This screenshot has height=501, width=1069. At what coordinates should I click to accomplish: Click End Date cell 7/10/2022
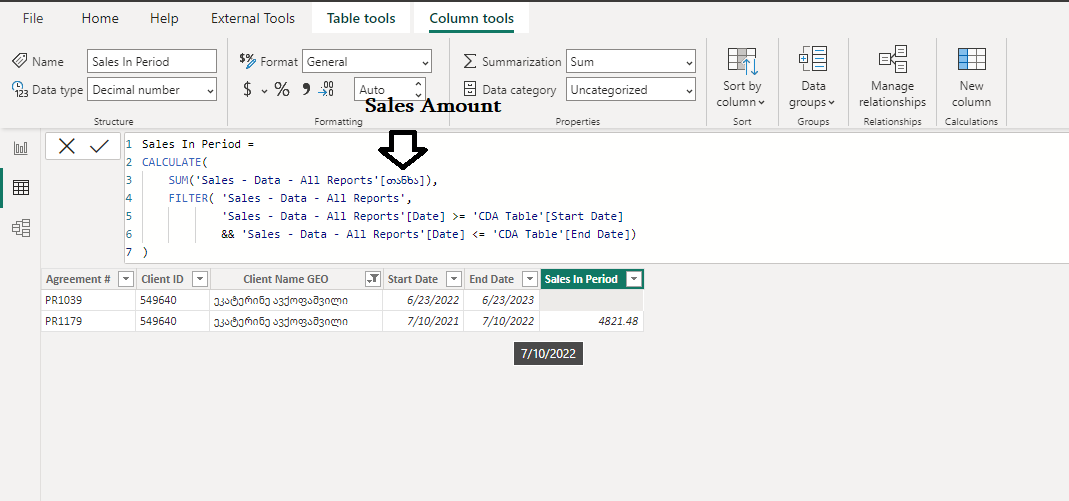[x=501, y=321]
